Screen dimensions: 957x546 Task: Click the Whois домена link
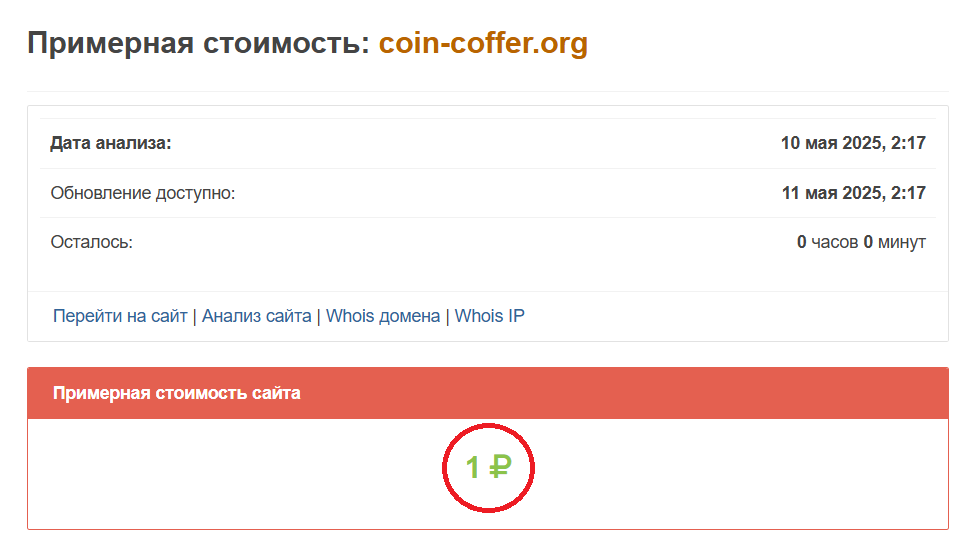pyautogui.click(x=383, y=316)
